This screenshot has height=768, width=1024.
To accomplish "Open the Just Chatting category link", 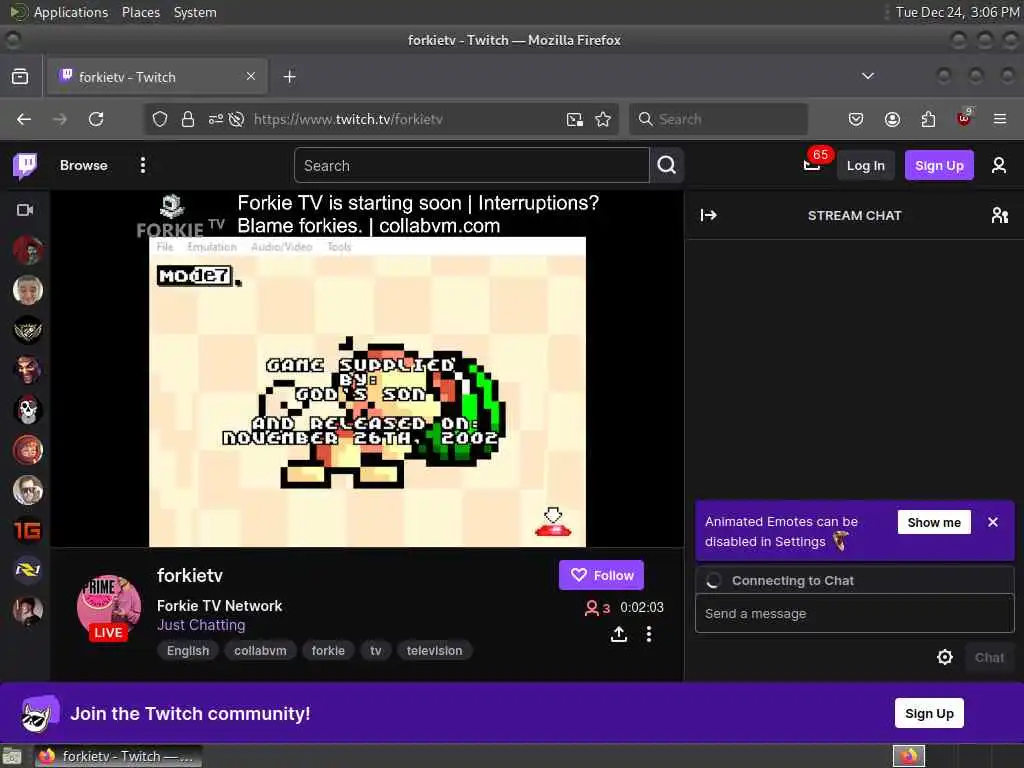I will click(201, 625).
